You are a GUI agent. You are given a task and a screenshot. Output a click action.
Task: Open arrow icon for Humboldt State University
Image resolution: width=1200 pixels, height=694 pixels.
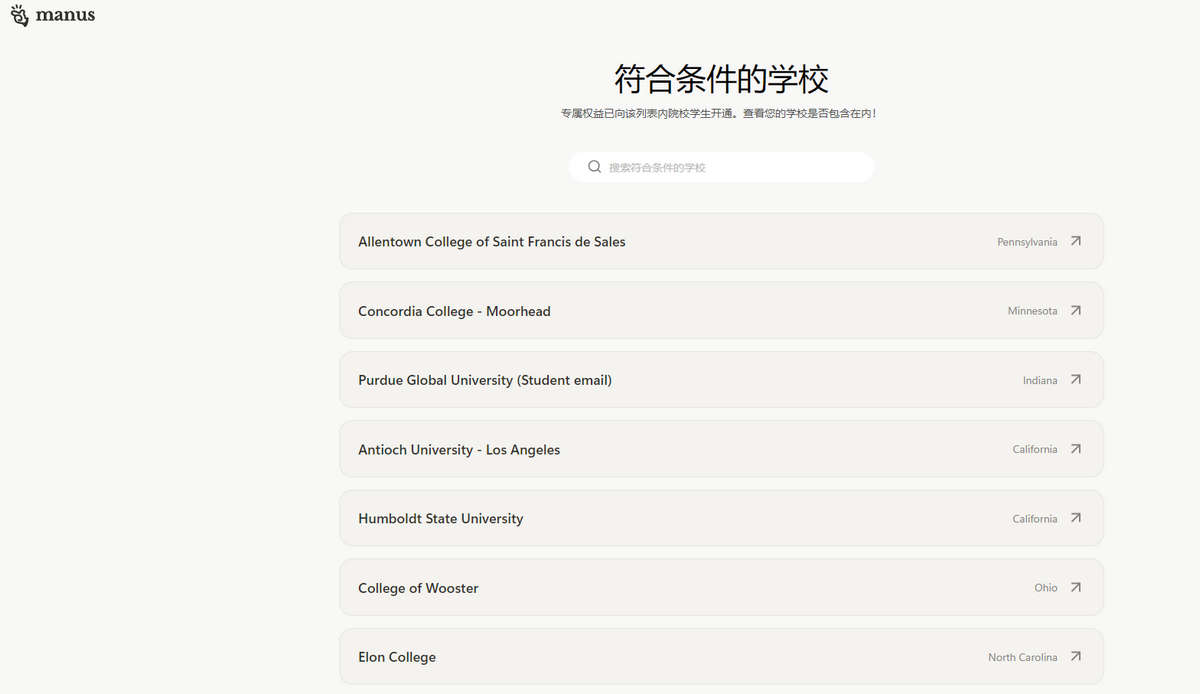(x=1075, y=518)
